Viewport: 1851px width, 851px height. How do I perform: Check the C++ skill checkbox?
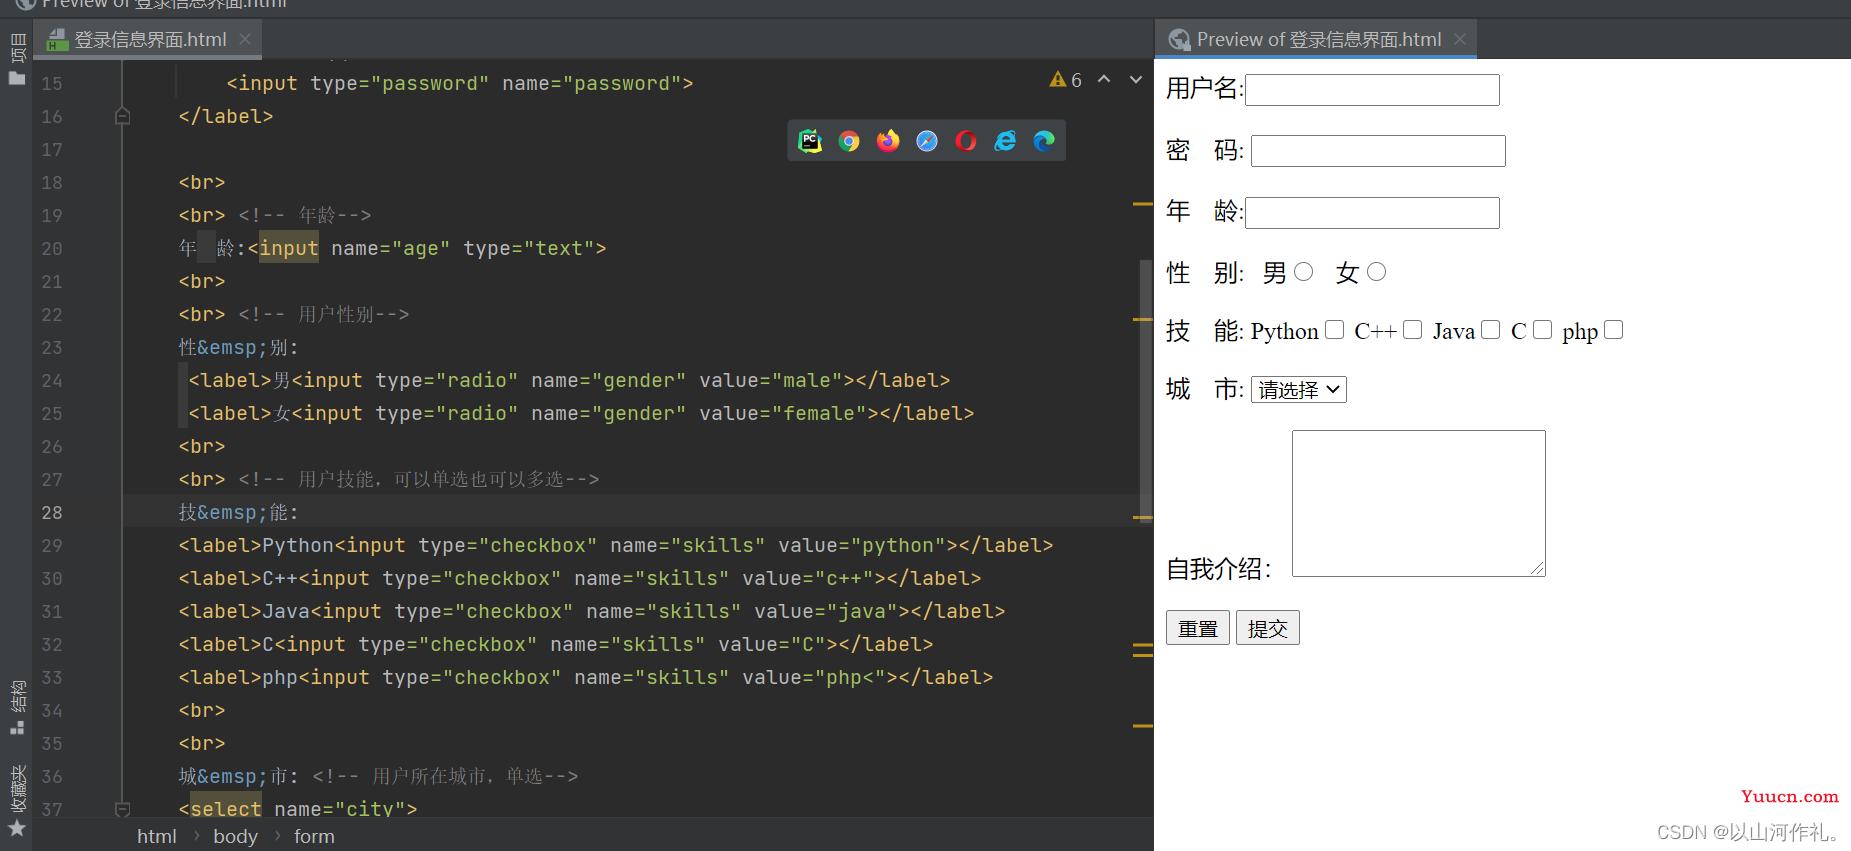point(1412,330)
